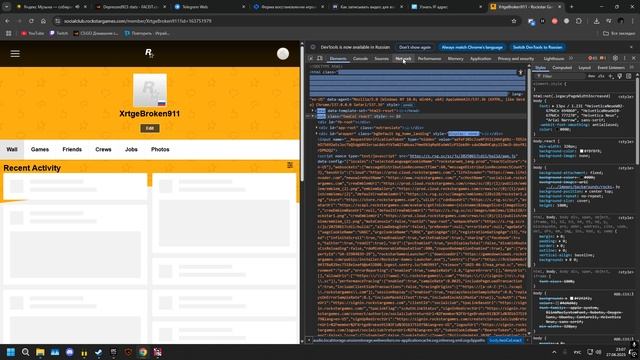Screen dimensions: 640x360
Task: Close the DevTools panel
Action: click(x=634, y=58)
